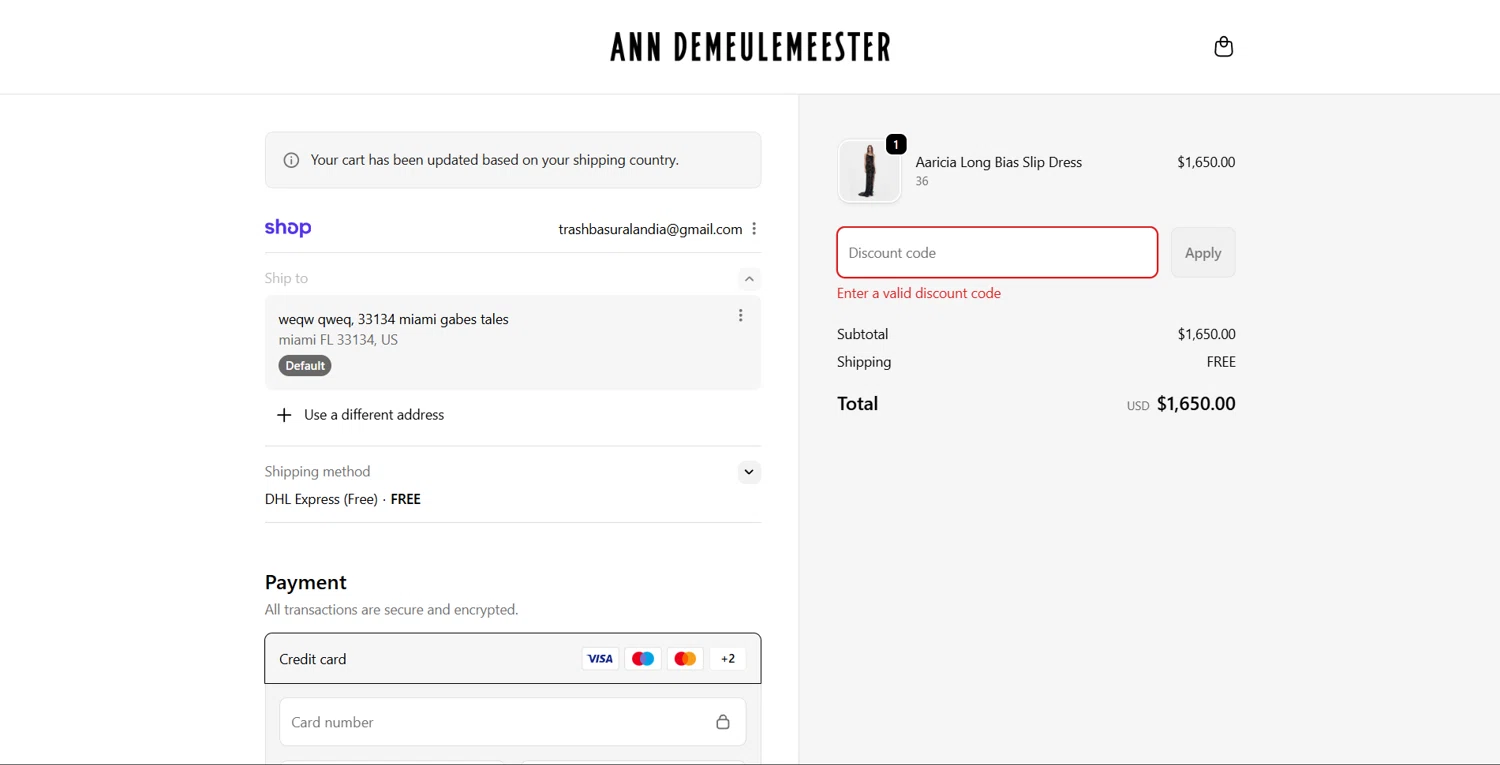This screenshot has width=1500, height=765.
Task: Open options menu for miami address
Action: click(x=740, y=316)
